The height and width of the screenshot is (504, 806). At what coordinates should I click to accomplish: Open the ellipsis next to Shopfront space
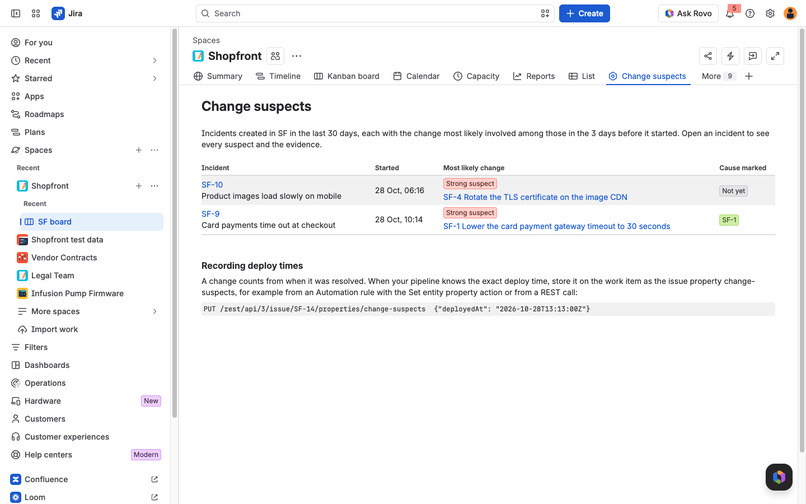[x=154, y=186]
